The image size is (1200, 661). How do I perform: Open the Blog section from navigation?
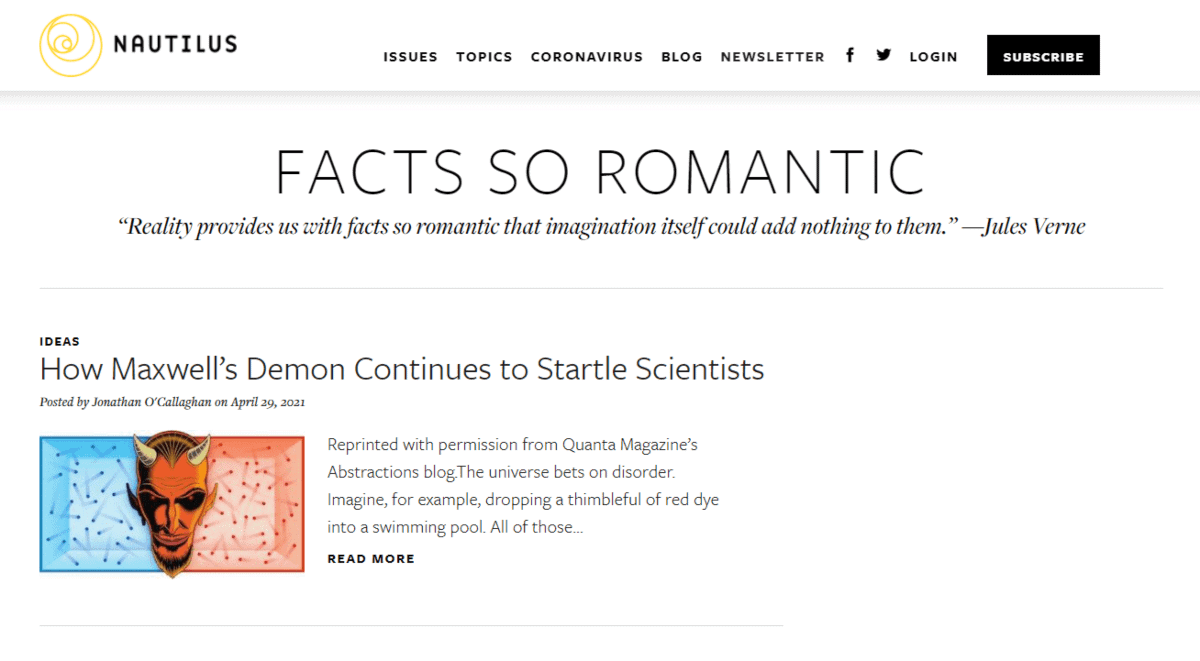point(682,57)
